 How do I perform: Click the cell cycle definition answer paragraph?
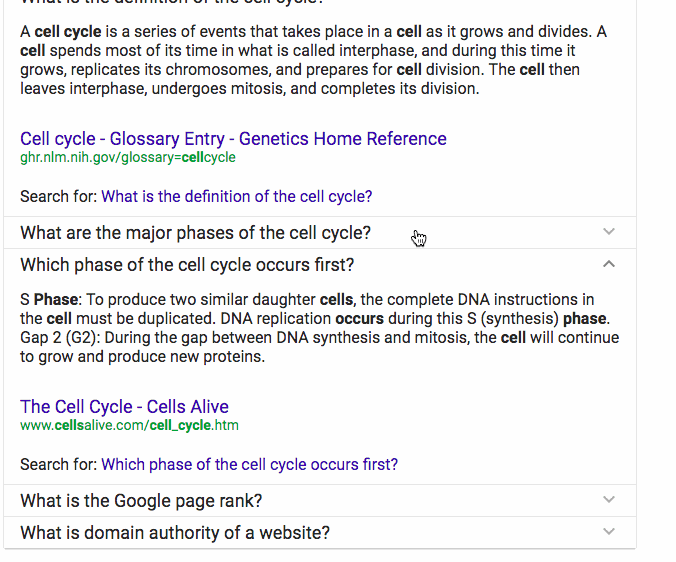[x=313, y=60]
